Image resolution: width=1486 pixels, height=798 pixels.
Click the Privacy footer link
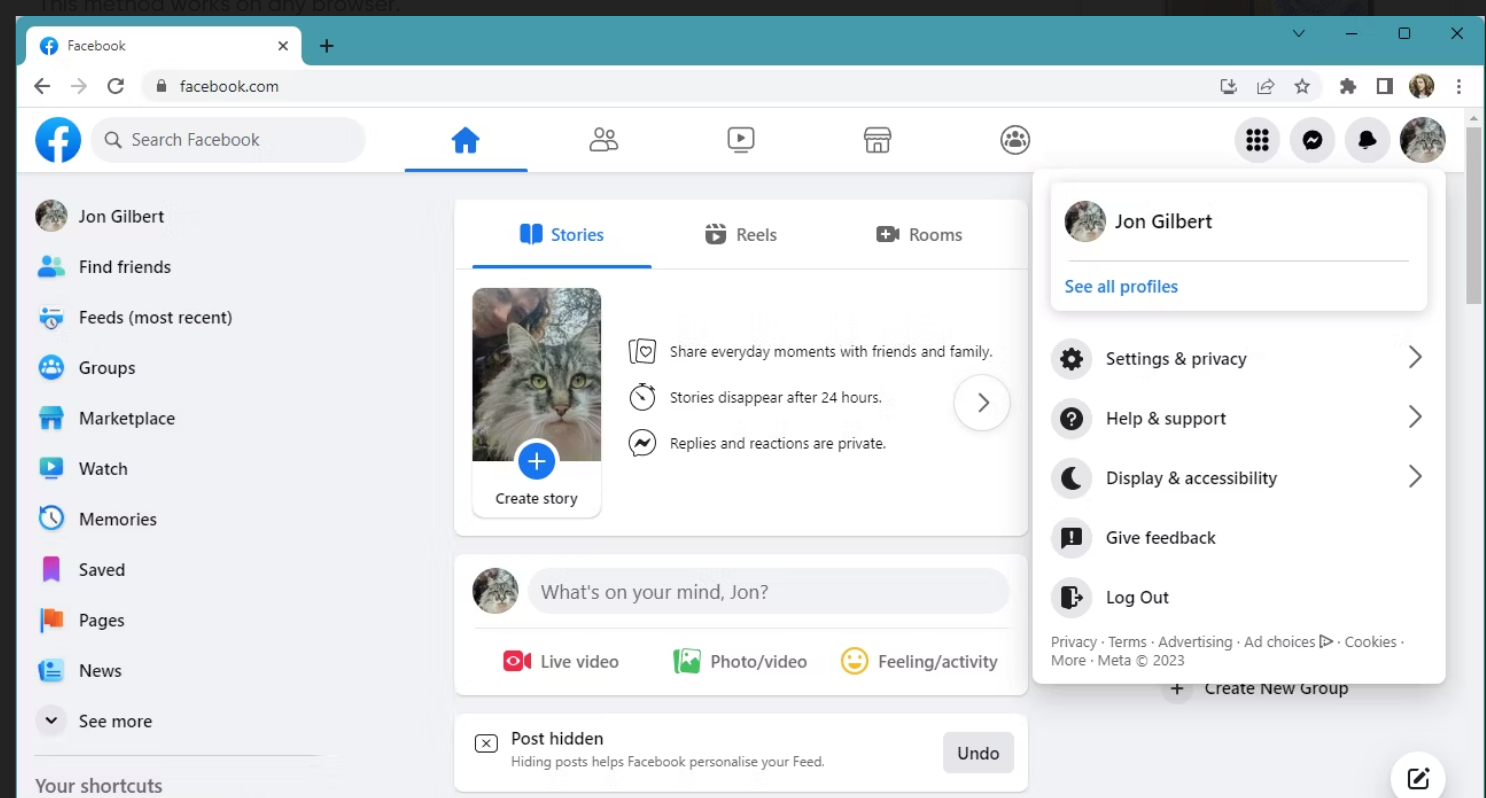[1074, 642]
